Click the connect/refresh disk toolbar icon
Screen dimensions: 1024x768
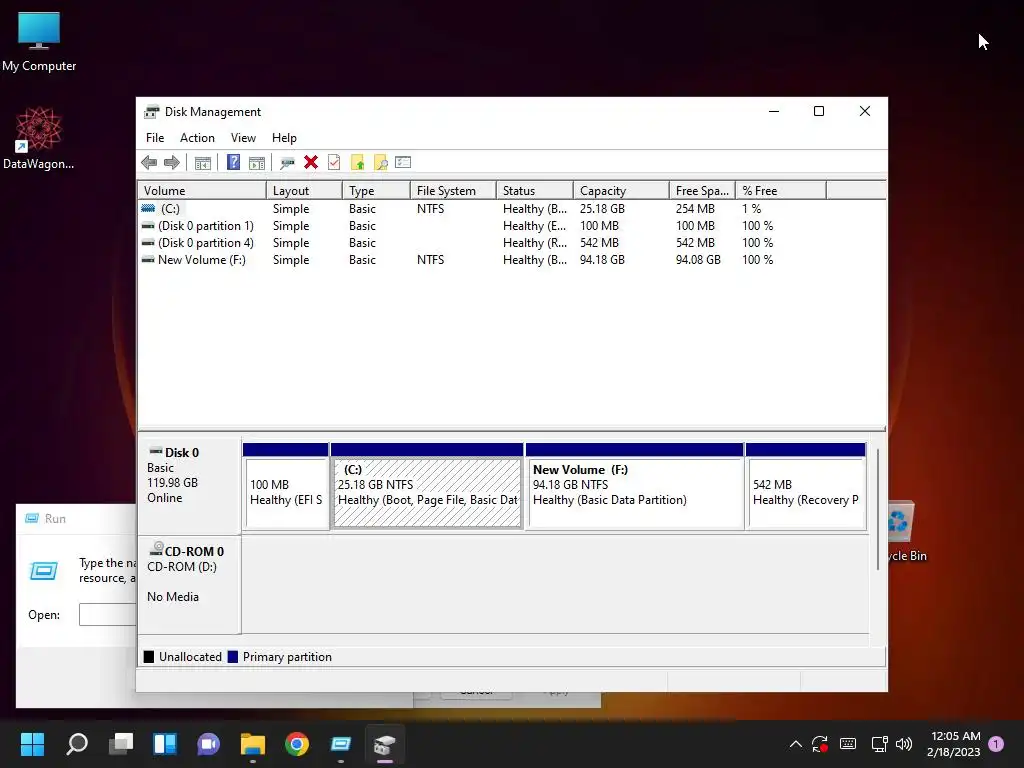(287, 163)
